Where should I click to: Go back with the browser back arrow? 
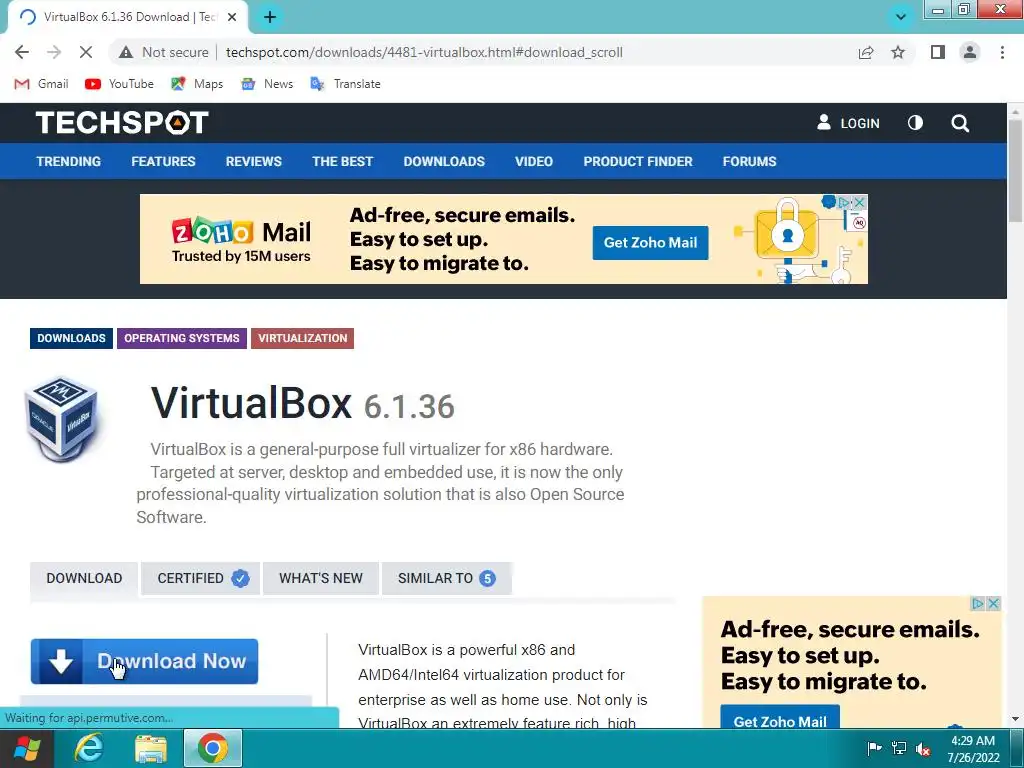point(22,52)
